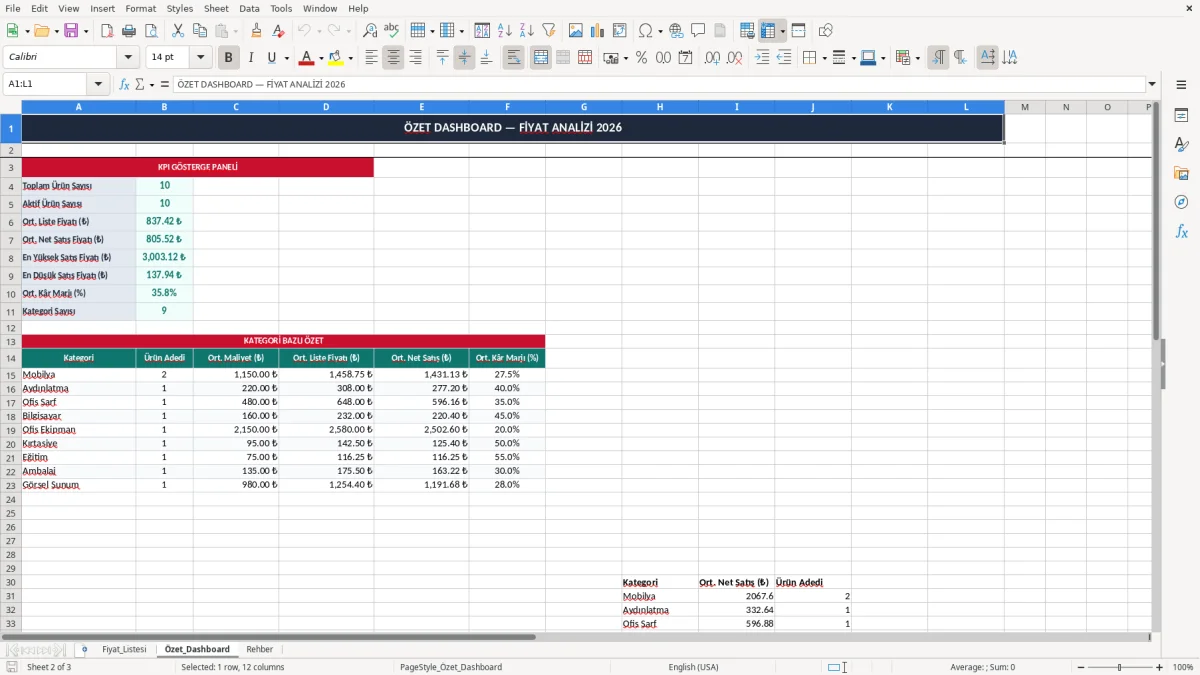The image size is (1200, 675).
Task: Toggle Wrap Text option
Action: point(514,58)
